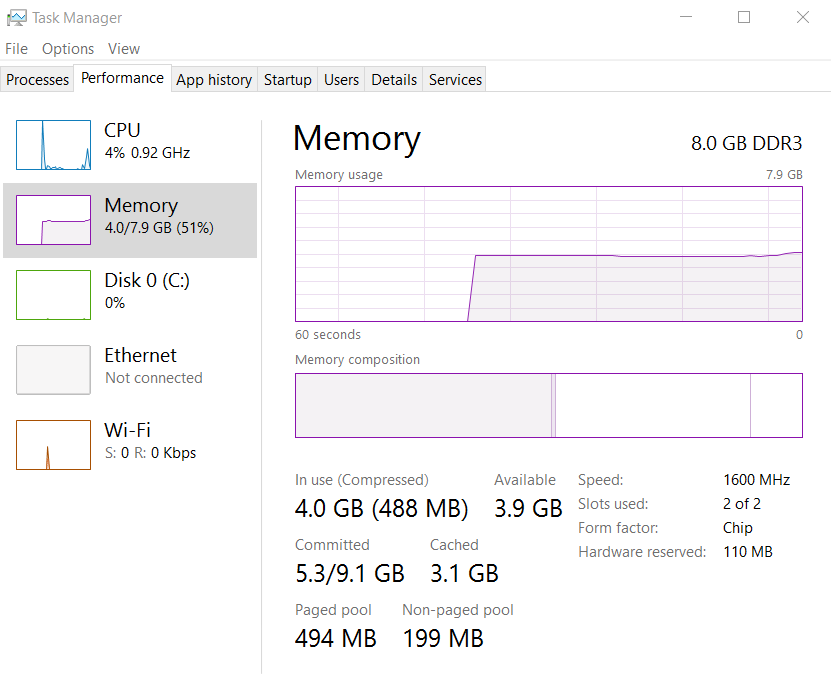Open the View menu
This screenshot has width=831, height=692.
coord(123,48)
